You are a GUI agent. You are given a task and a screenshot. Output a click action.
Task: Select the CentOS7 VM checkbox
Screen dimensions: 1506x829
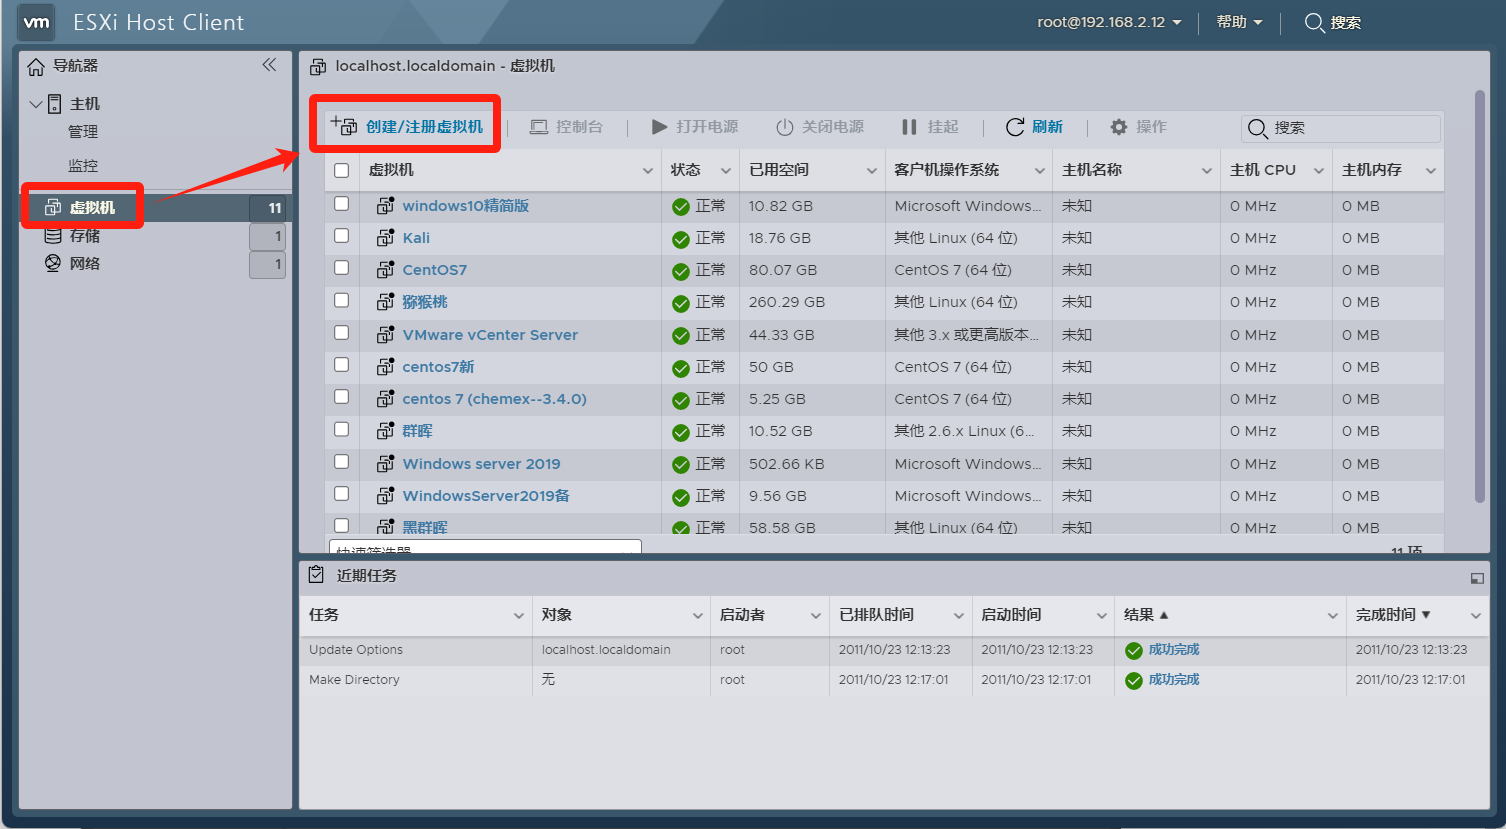point(342,269)
